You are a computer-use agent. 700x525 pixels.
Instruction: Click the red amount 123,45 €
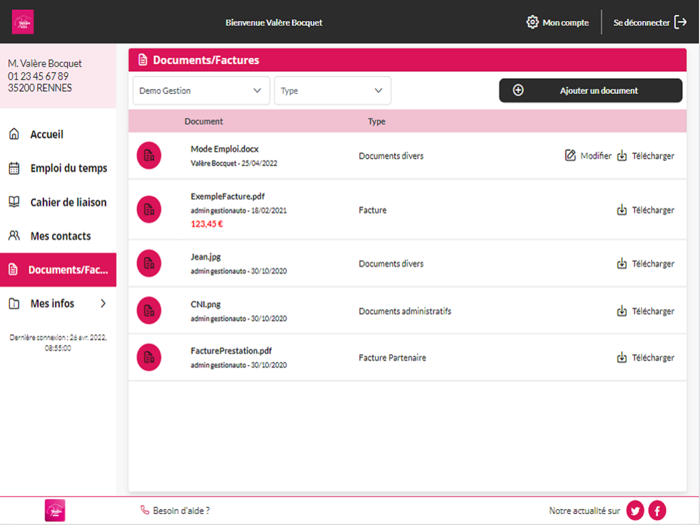coord(207,224)
